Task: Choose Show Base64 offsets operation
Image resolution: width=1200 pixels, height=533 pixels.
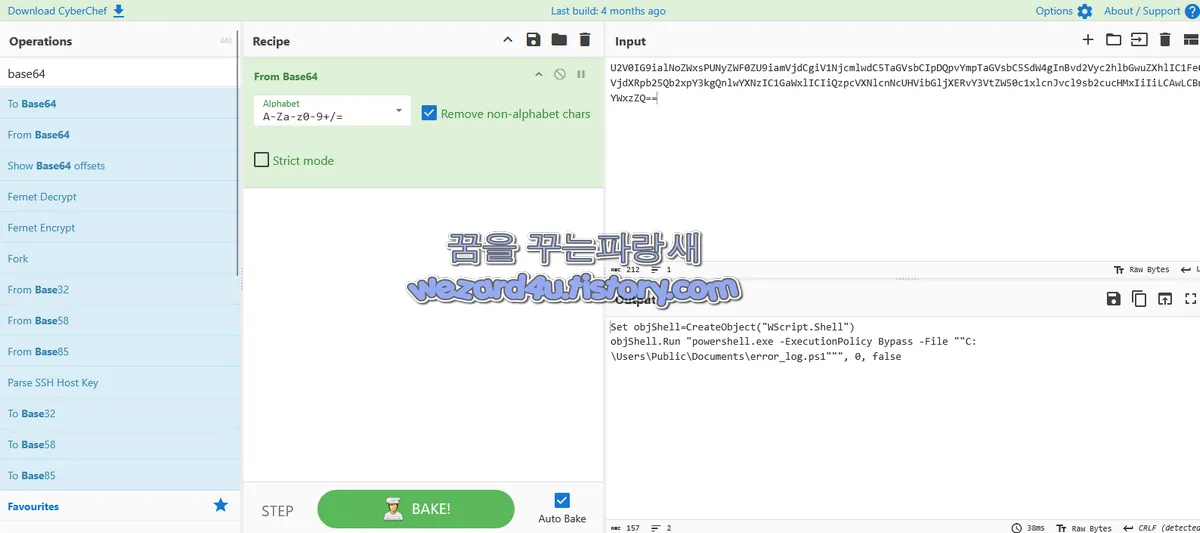Action: [x=120, y=166]
